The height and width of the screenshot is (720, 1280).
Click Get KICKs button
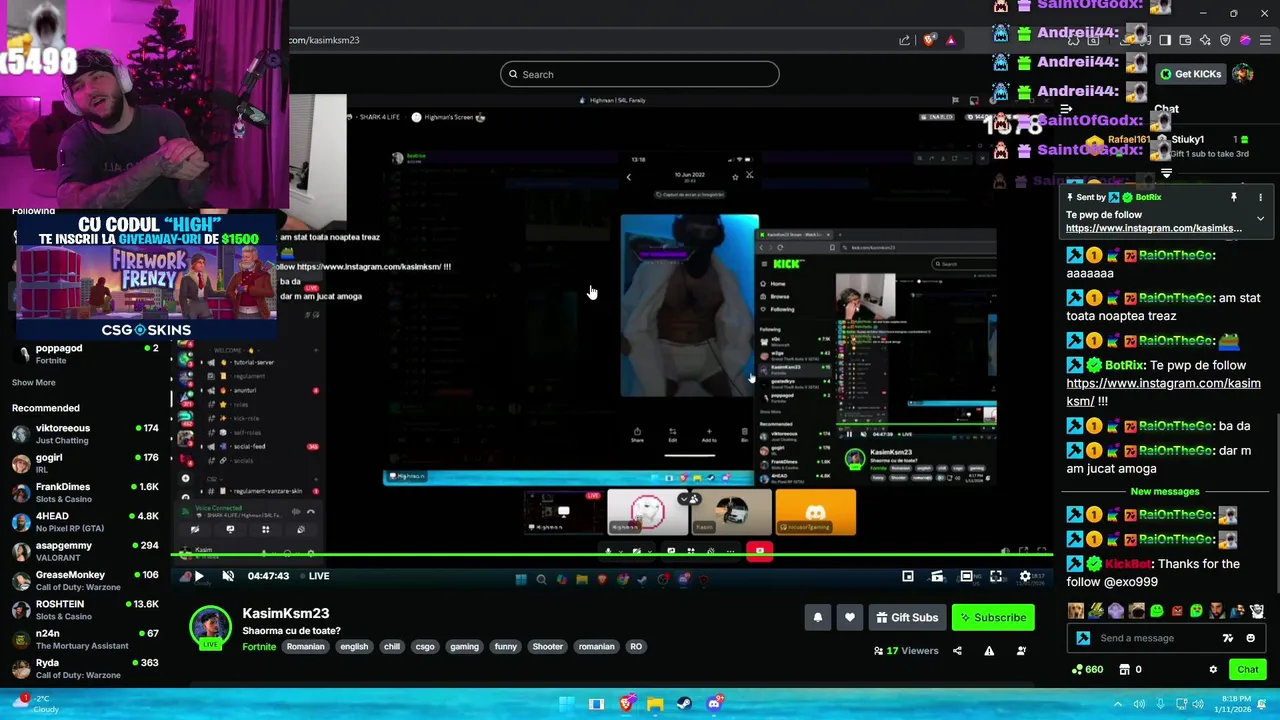pyautogui.click(x=1190, y=74)
